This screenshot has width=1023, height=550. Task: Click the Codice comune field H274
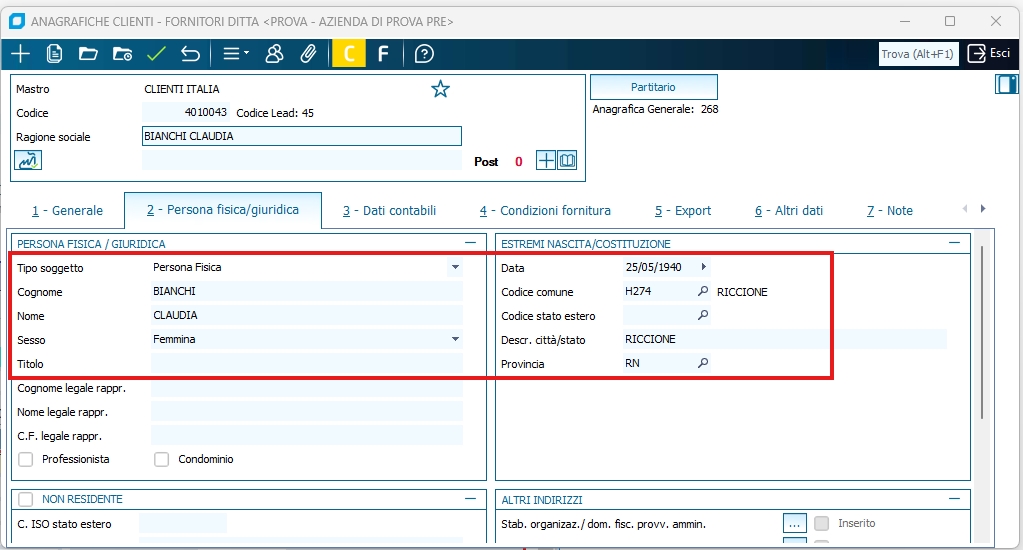659,291
